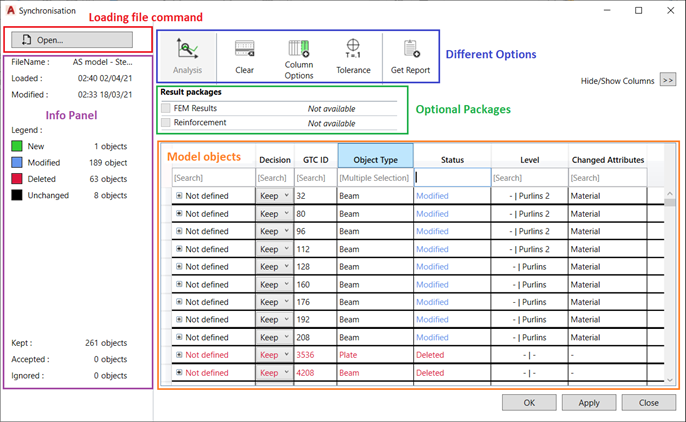Click the Hide/Show Columns arrow button
The image size is (686, 422).
click(x=668, y=79)
